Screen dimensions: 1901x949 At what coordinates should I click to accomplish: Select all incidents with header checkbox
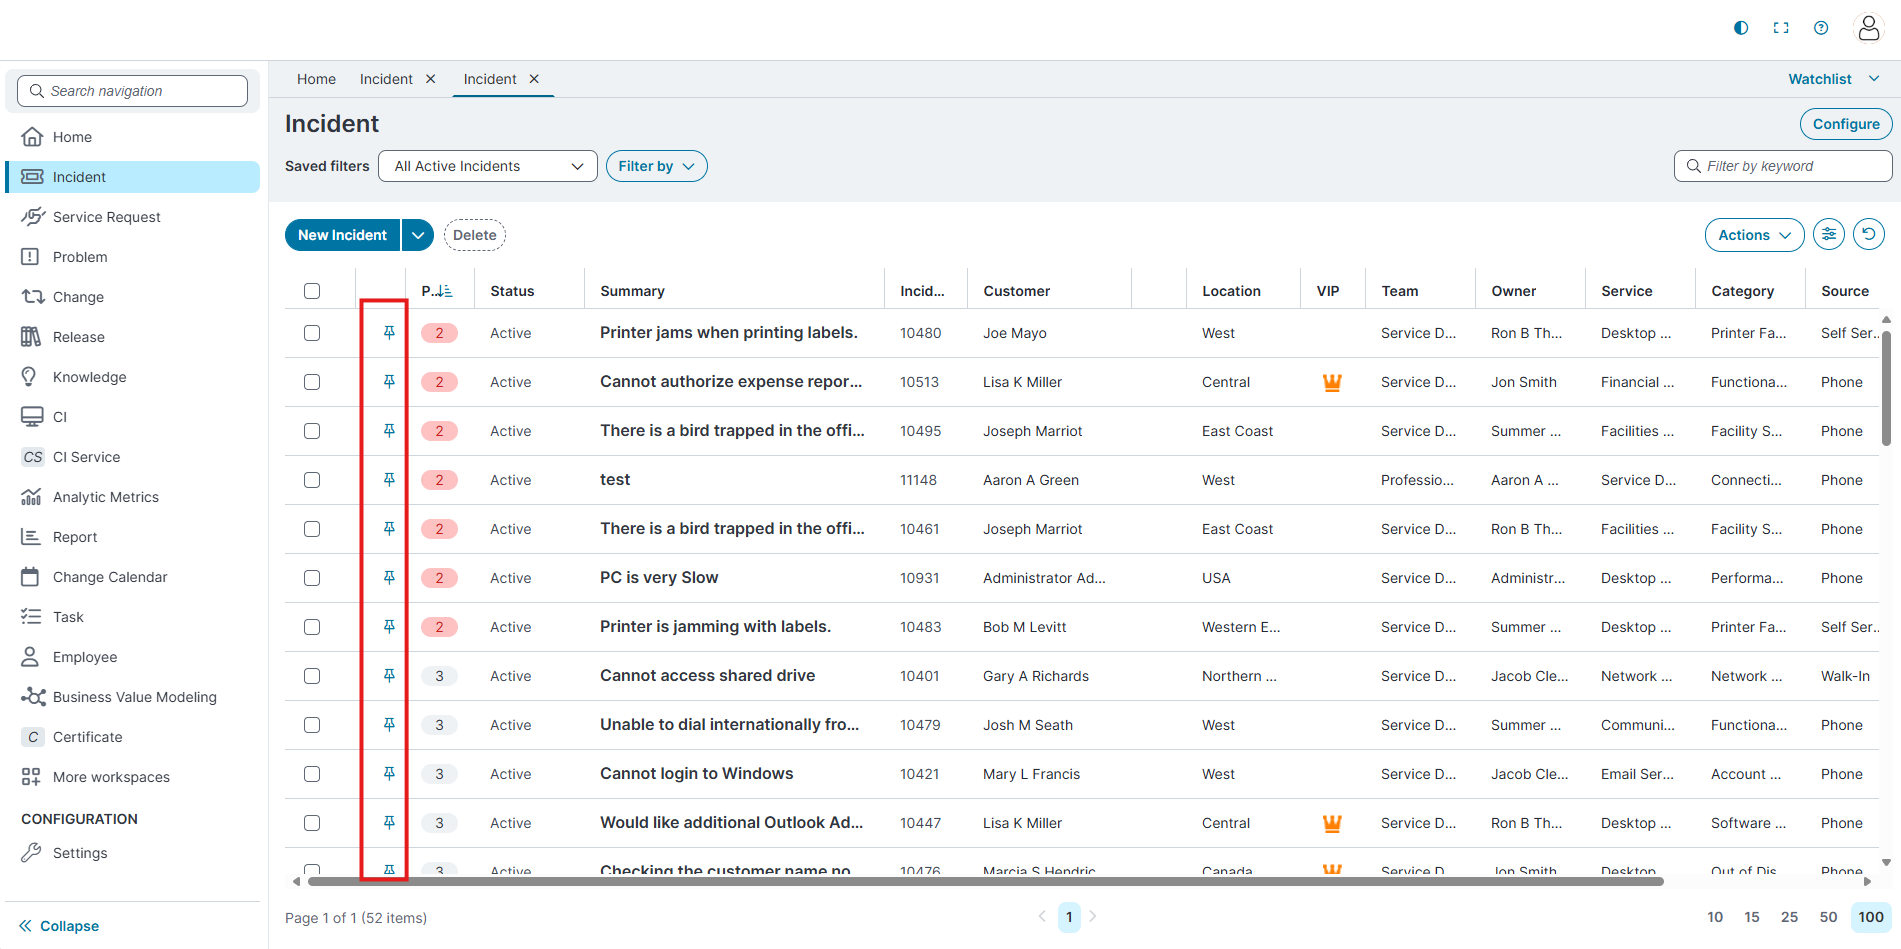312,291
